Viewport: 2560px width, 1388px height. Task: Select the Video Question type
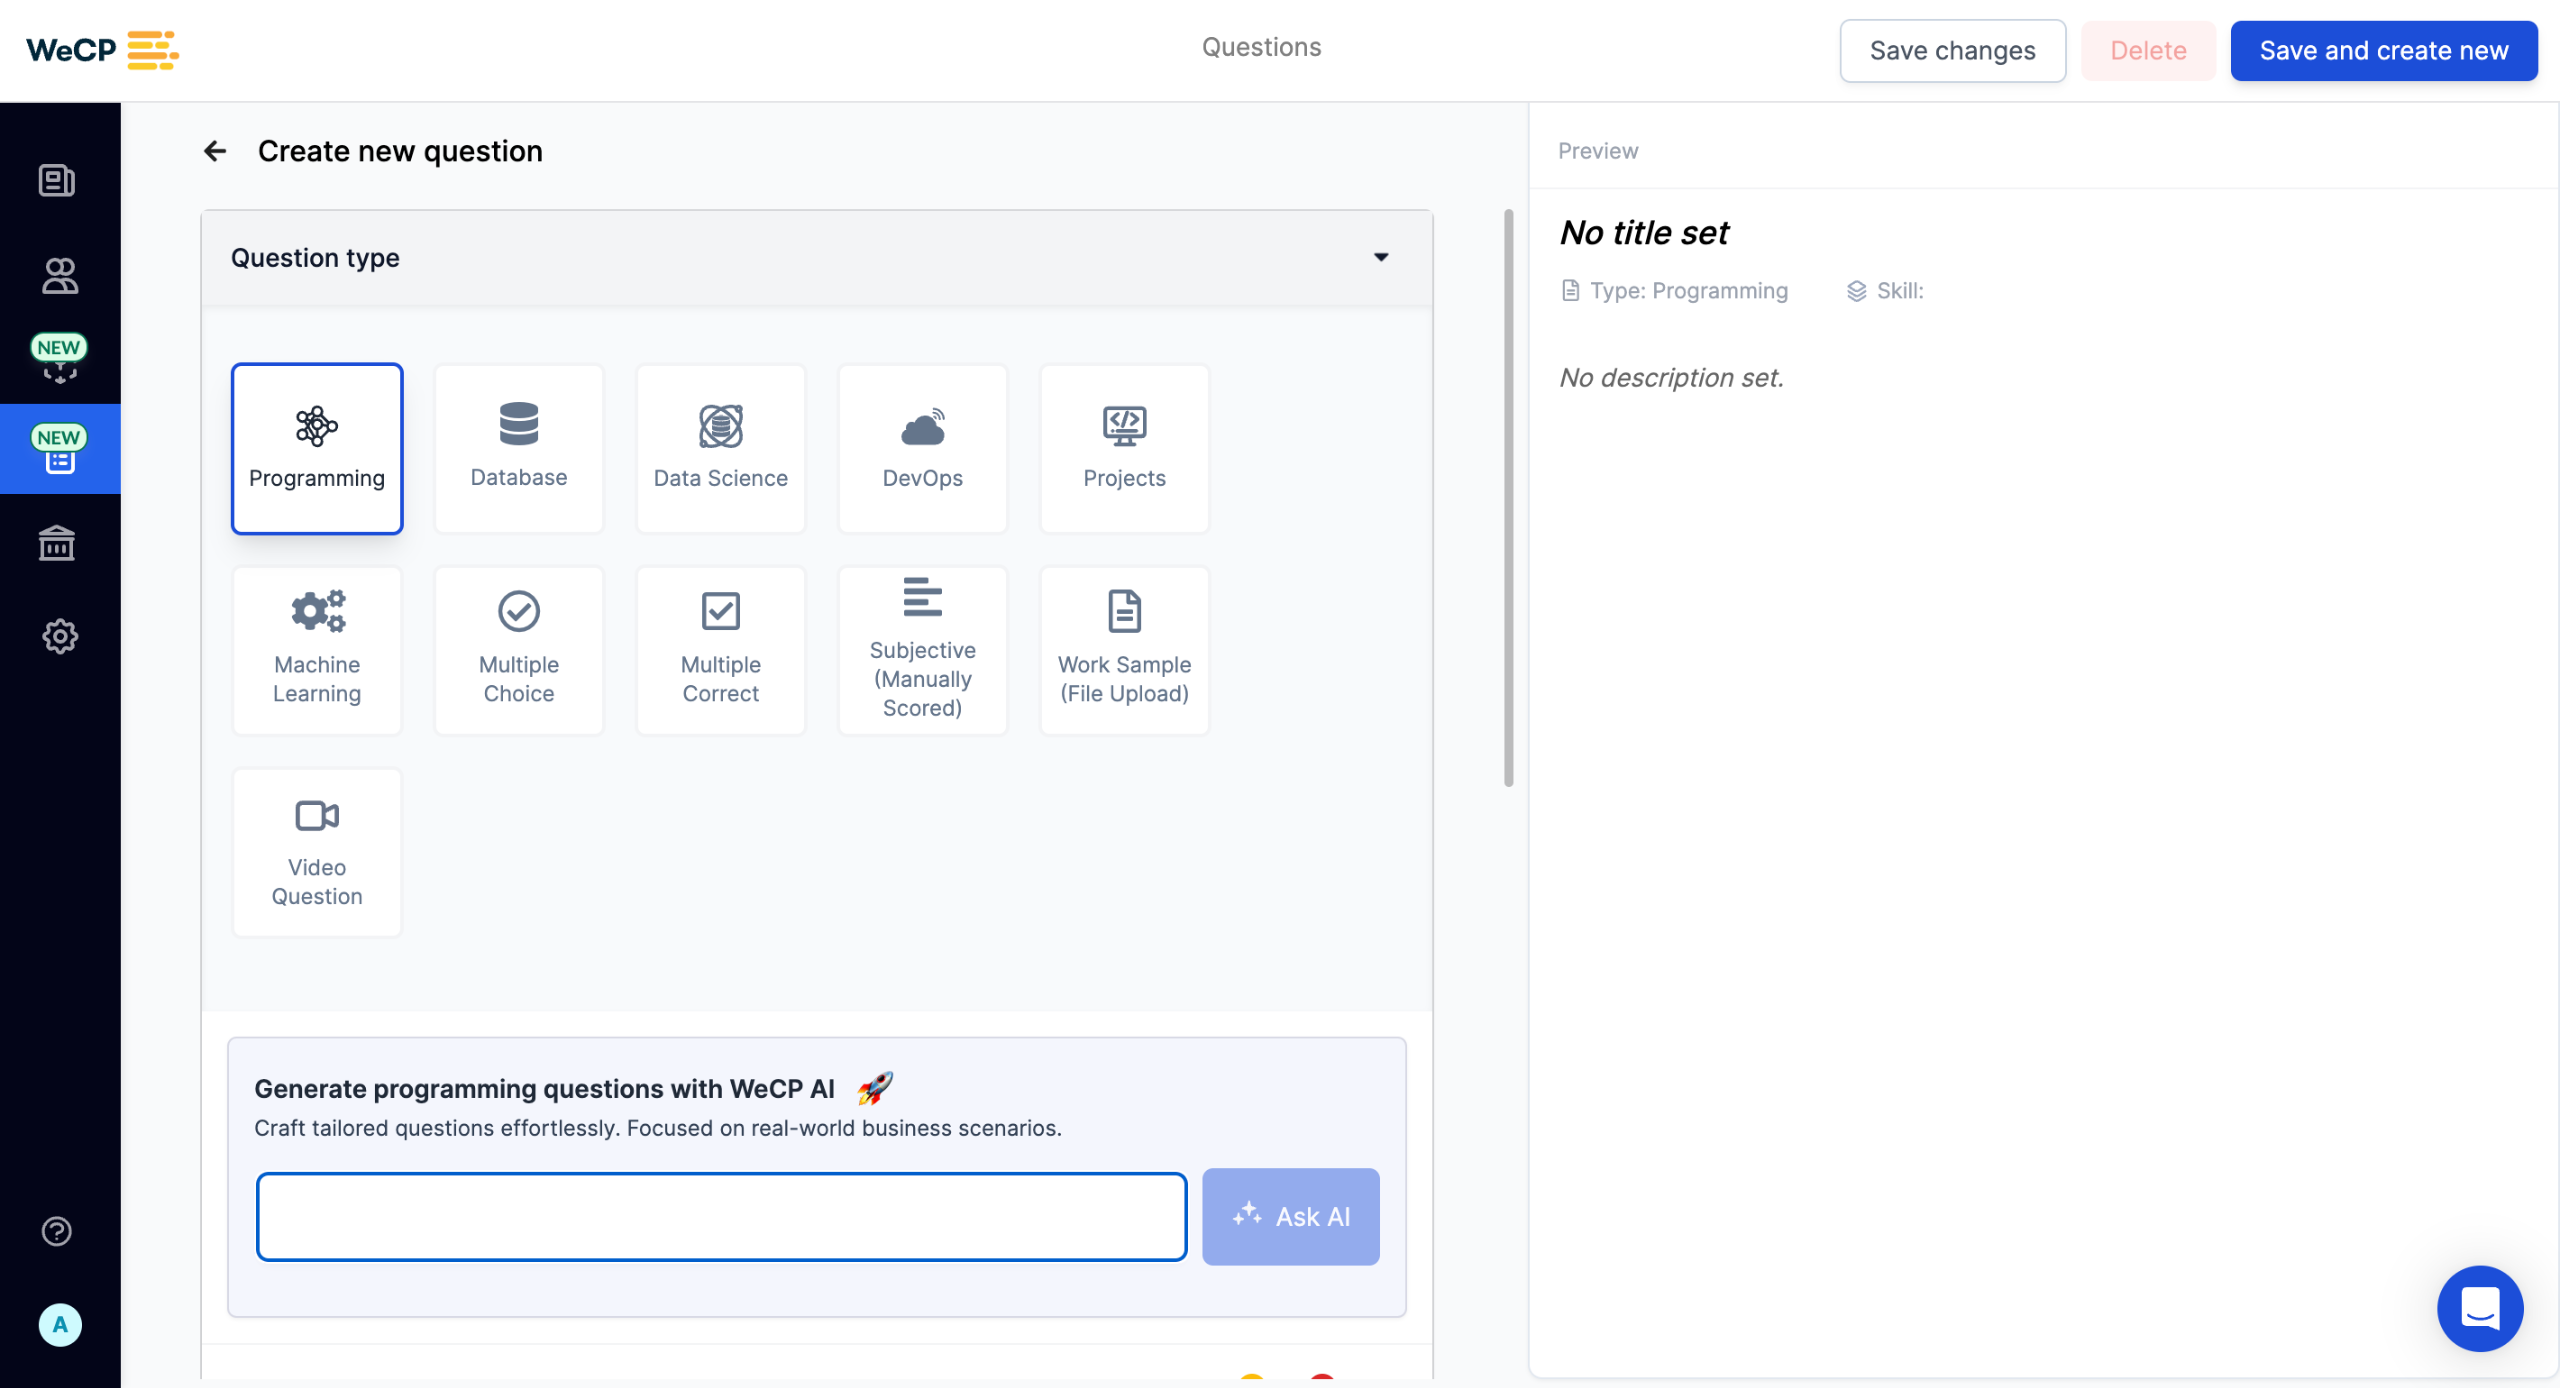[317, 853]
